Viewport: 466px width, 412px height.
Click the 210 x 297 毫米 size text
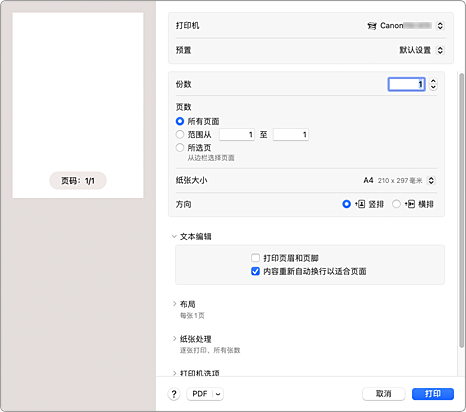400,181
